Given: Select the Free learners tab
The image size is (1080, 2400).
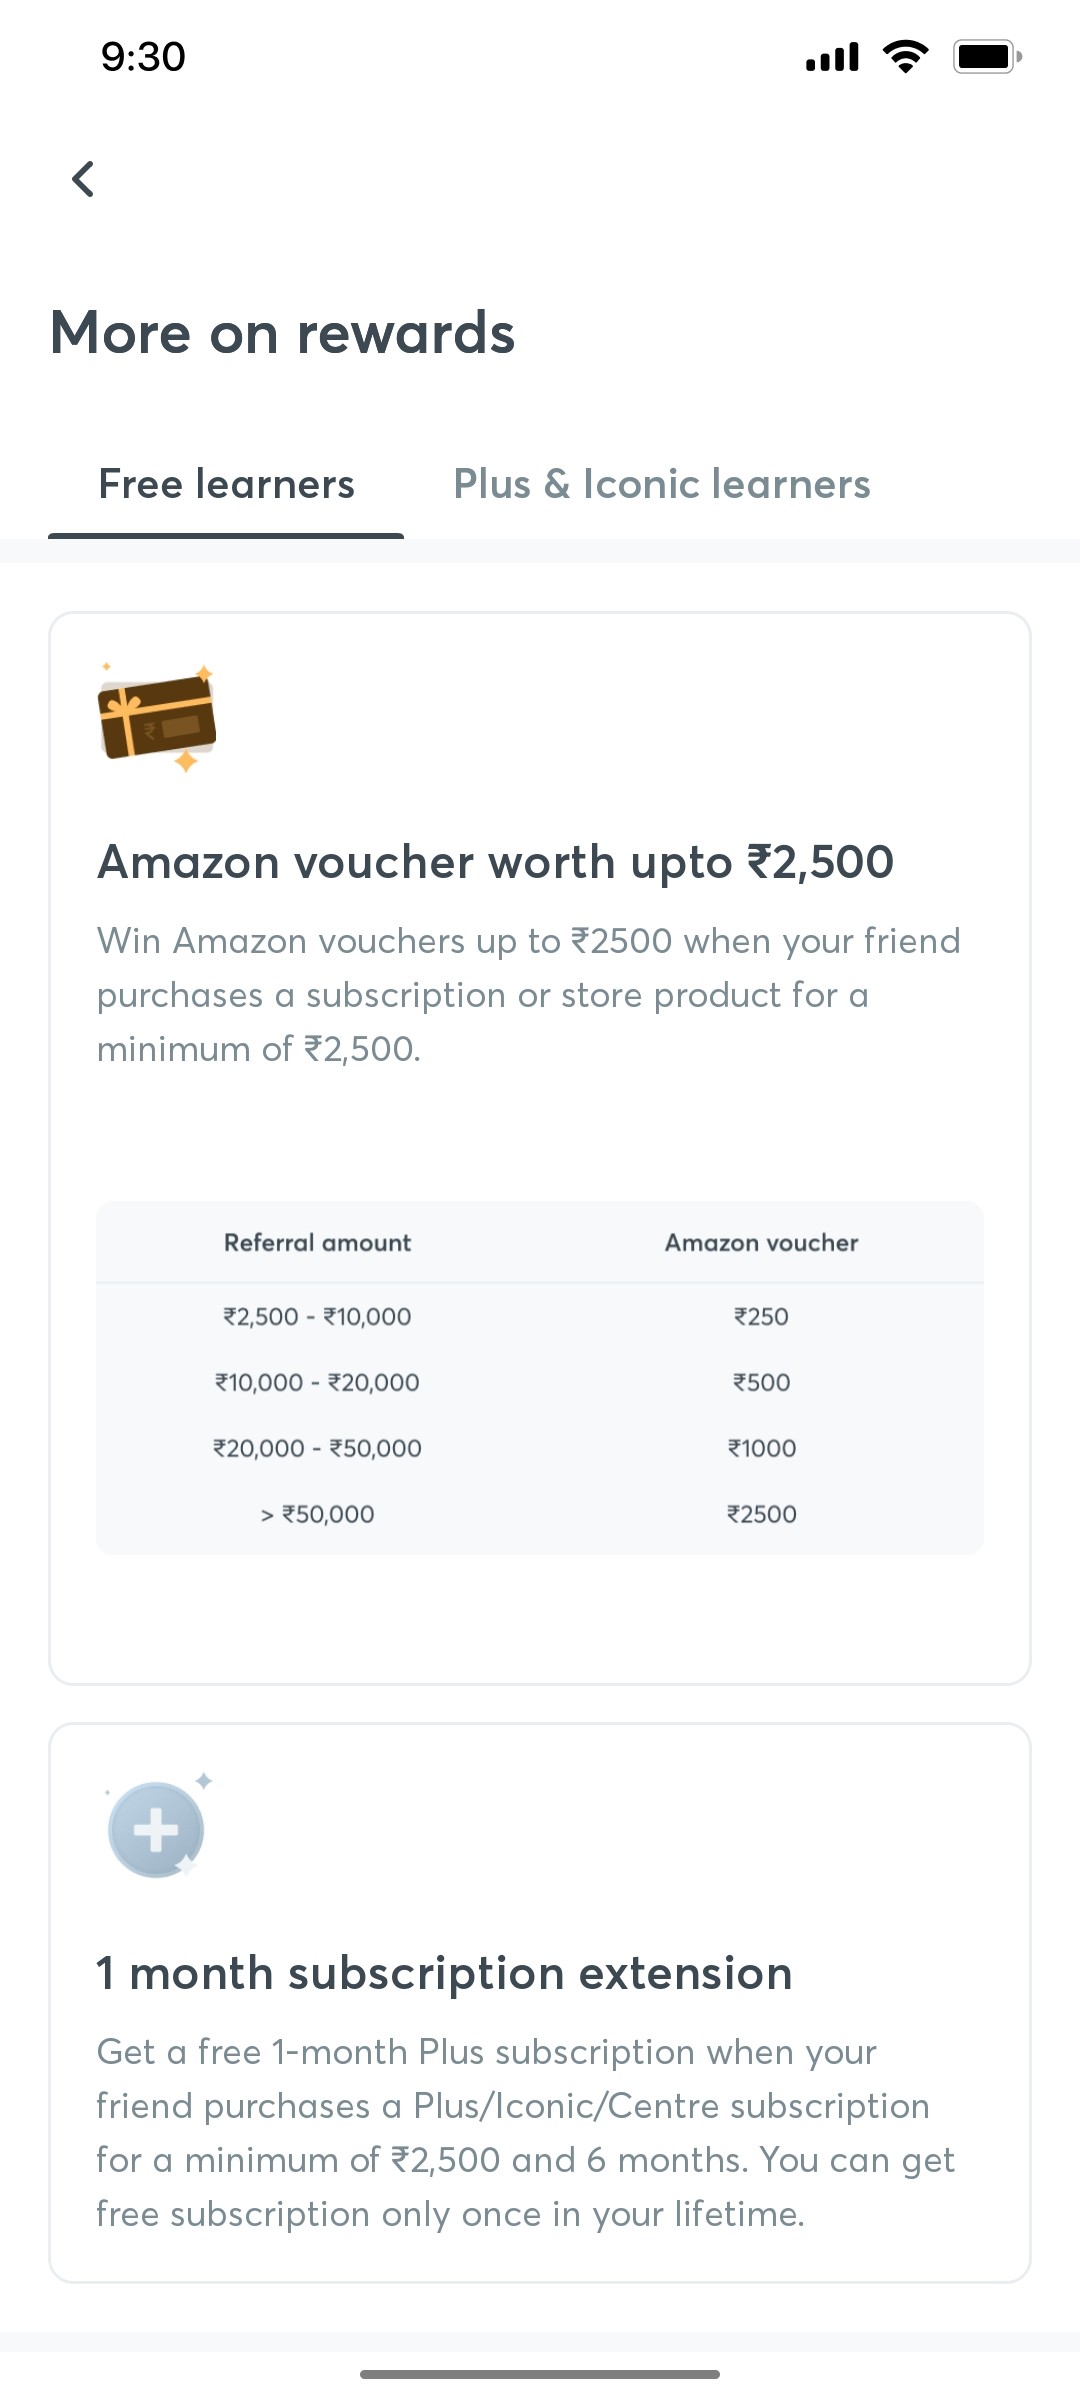Looking at the screenshot, I should coord(225,484).
